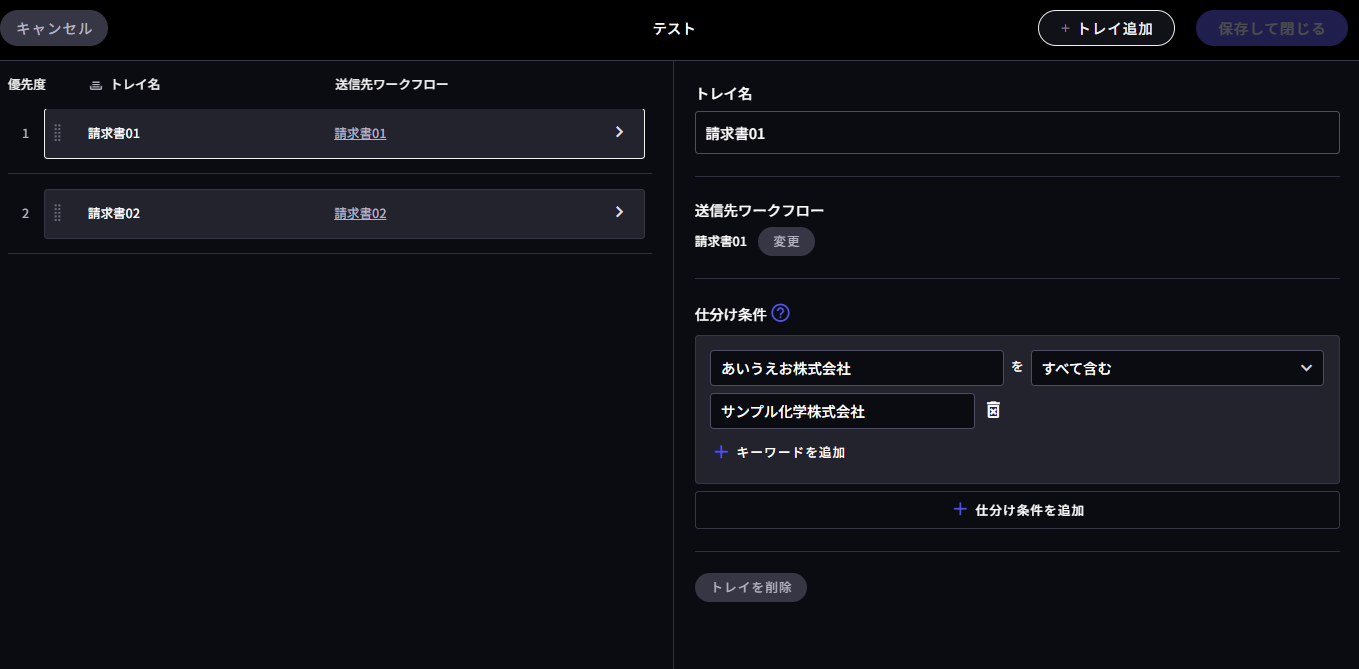Open the 請求書02 tray chevron arrow
Viewport: 1359px width, 669px height.
click(619, 212)
